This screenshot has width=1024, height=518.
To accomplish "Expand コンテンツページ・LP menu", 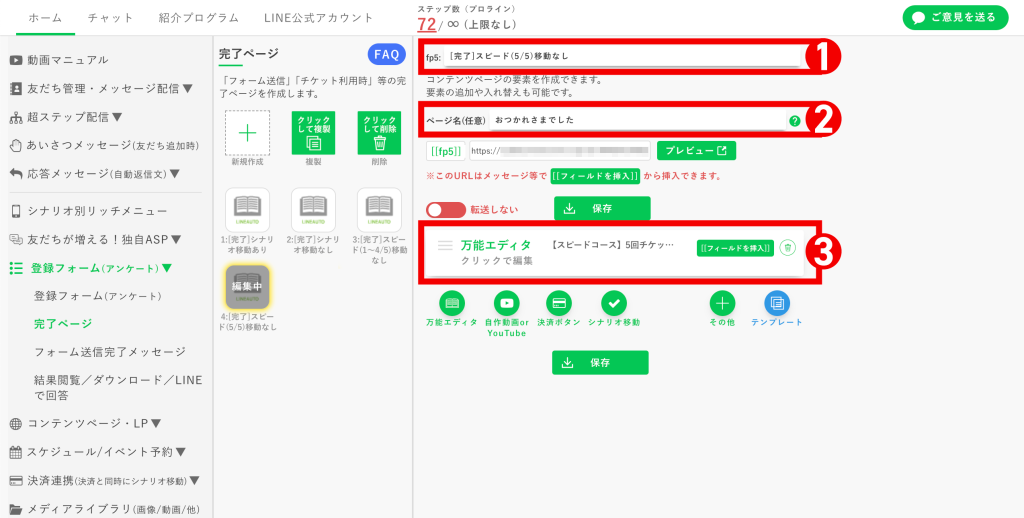I will pyautogui.click(x=86, y=424).
